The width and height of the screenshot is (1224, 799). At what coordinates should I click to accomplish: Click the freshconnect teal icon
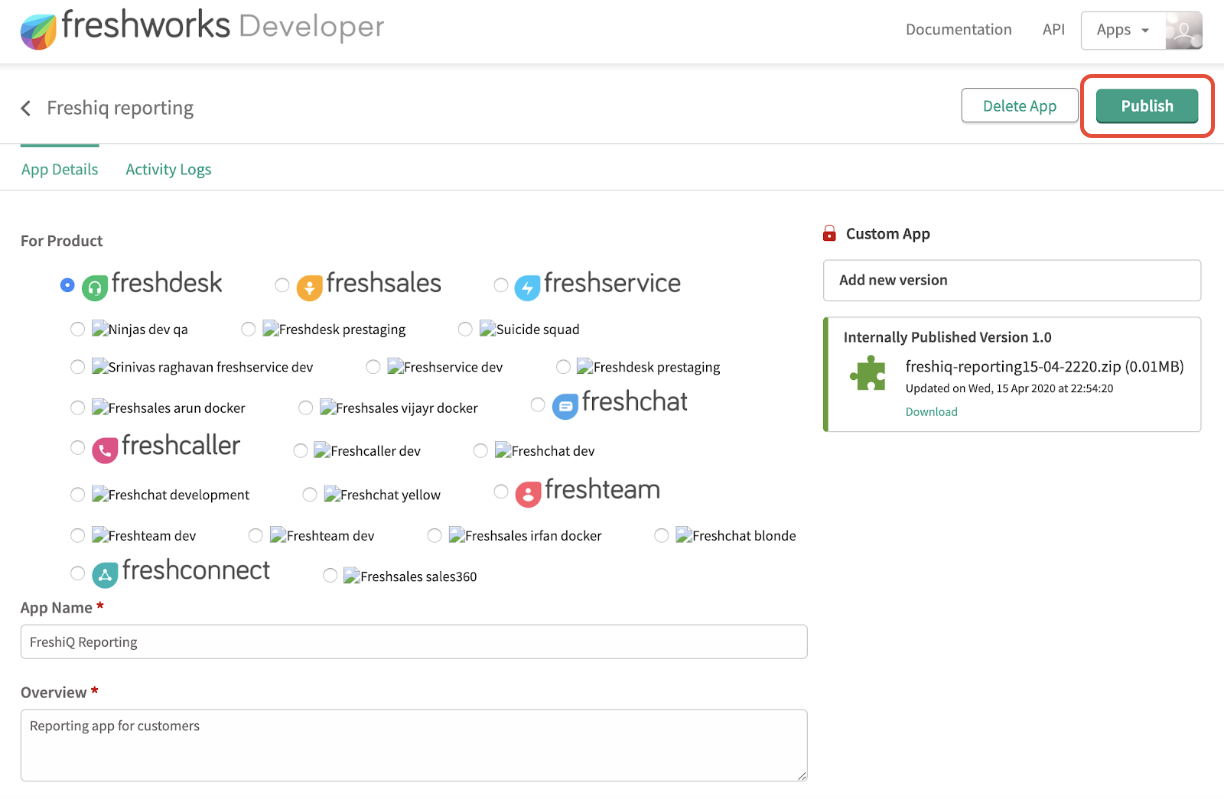[105, 574]
